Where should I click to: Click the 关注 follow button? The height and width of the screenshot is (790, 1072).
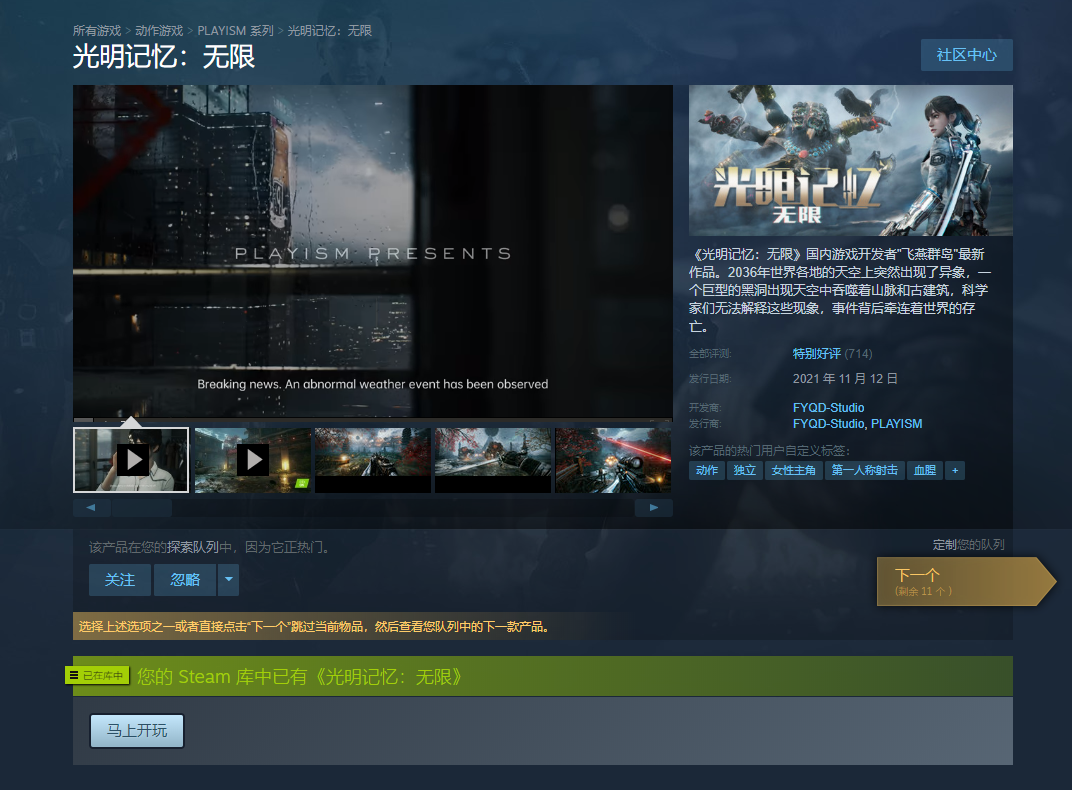(120, 580)
